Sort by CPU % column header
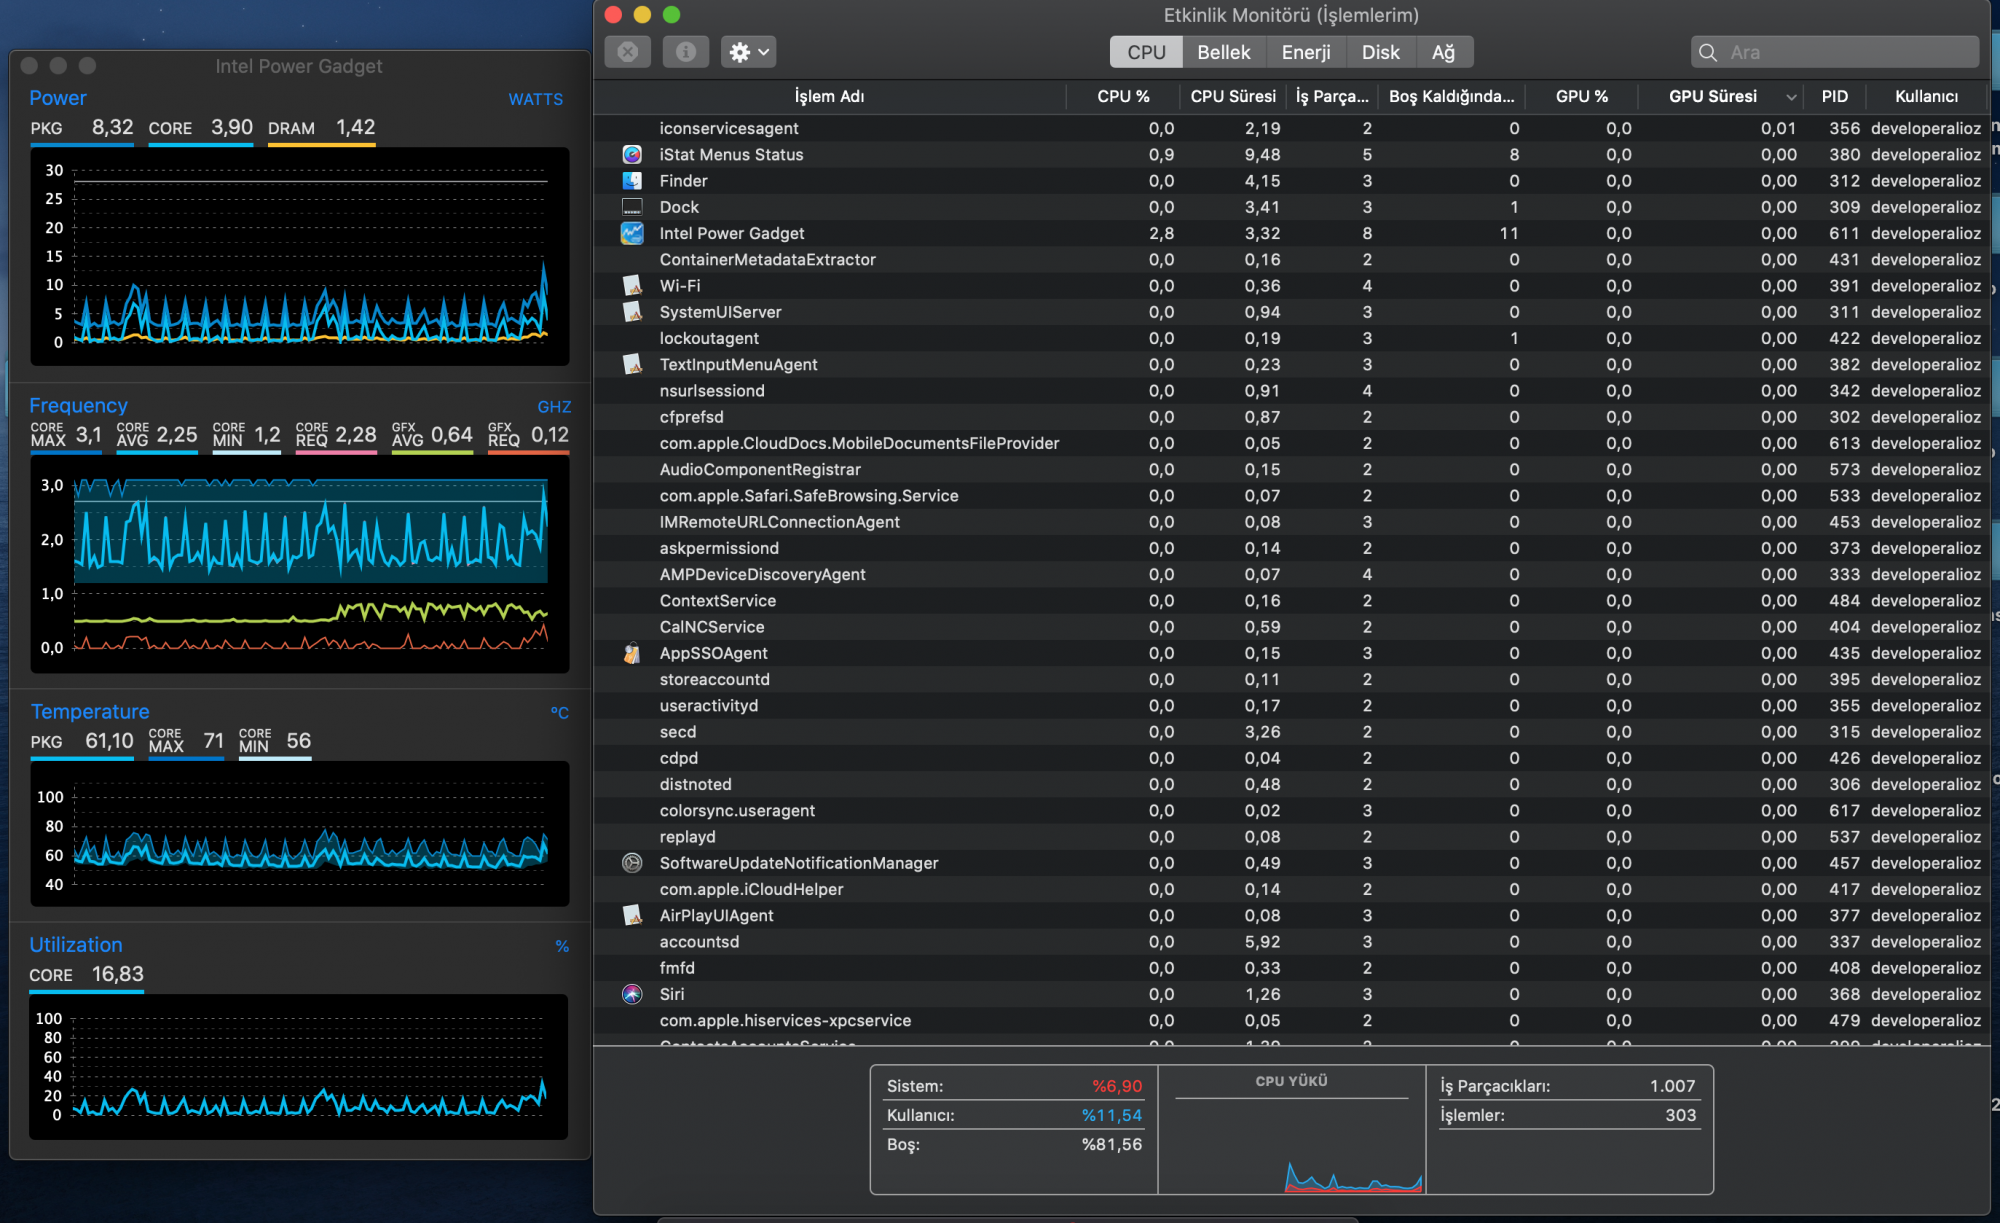 1122,97
